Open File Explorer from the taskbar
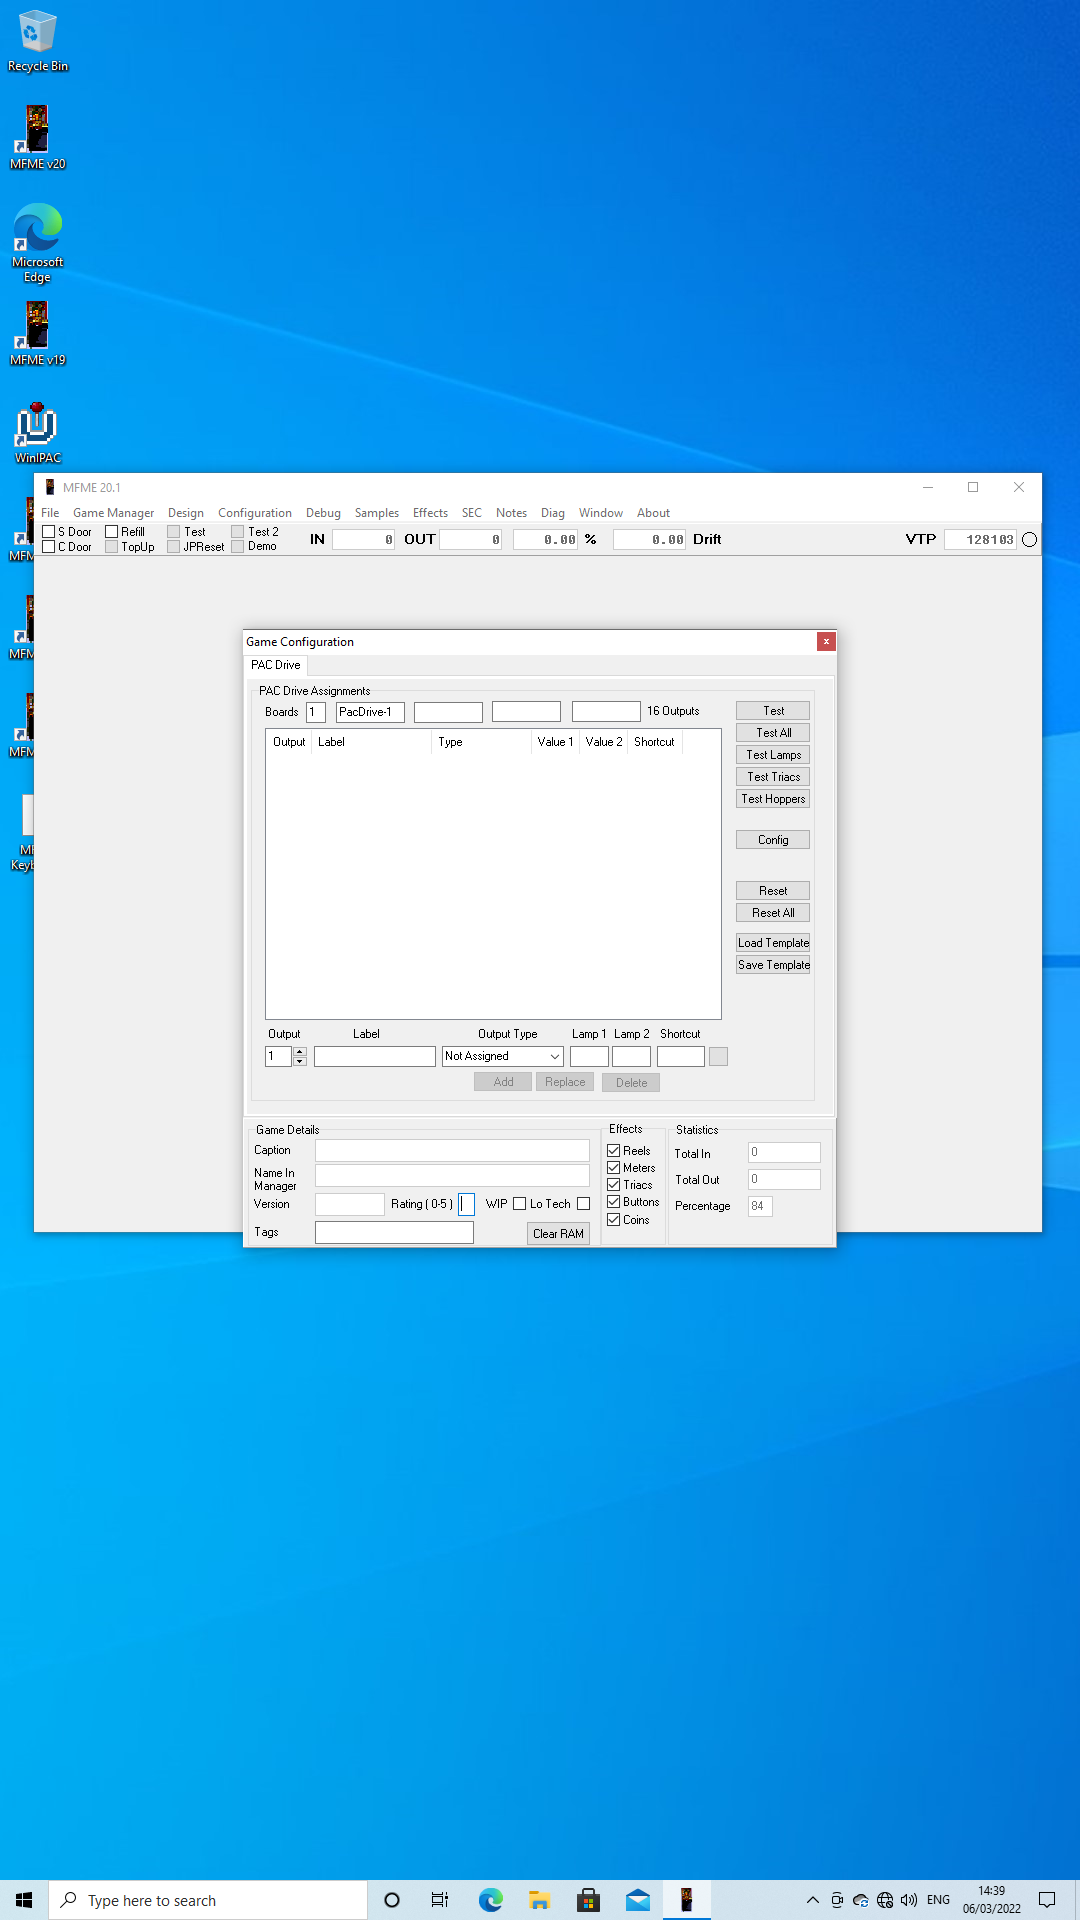The height and width of the screenshot is (1920, 1080). [x=540, y=1900]
